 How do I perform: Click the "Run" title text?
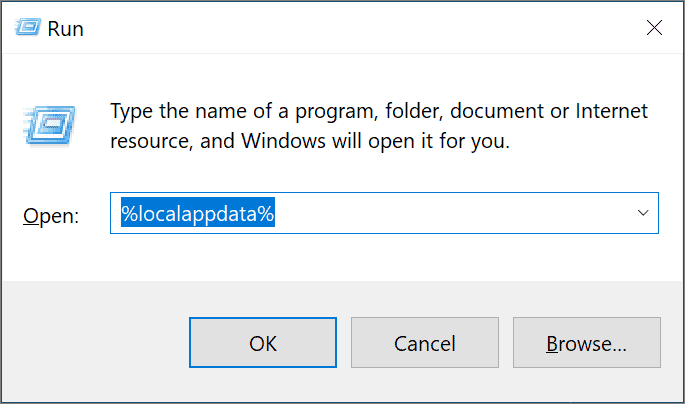coord(66,29)
